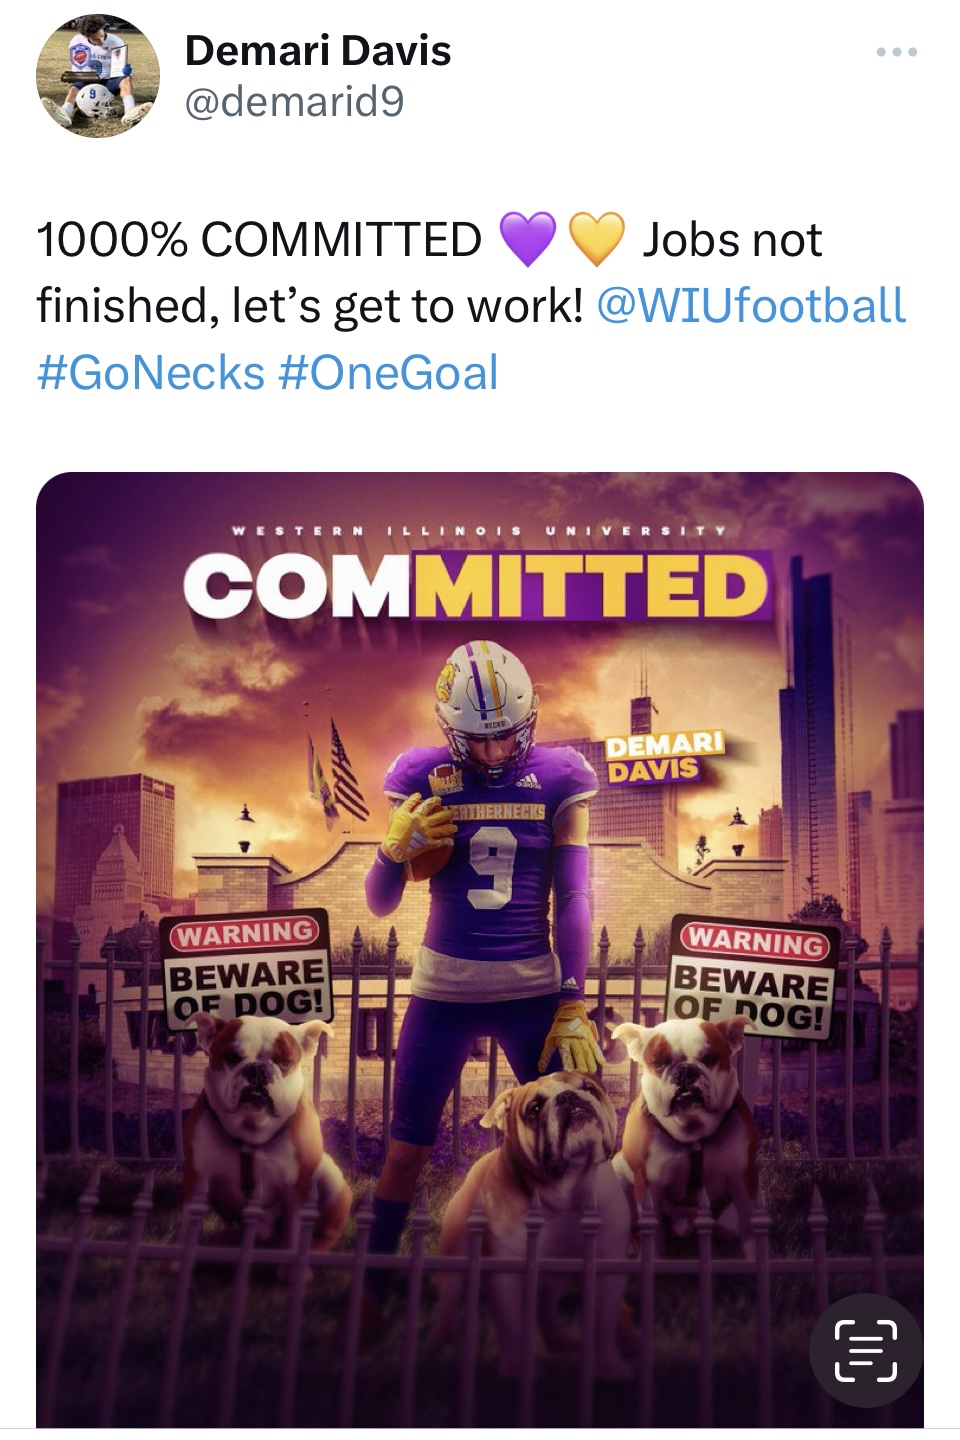
Task: Tap the yellow heart emoji
Action: 597,240
